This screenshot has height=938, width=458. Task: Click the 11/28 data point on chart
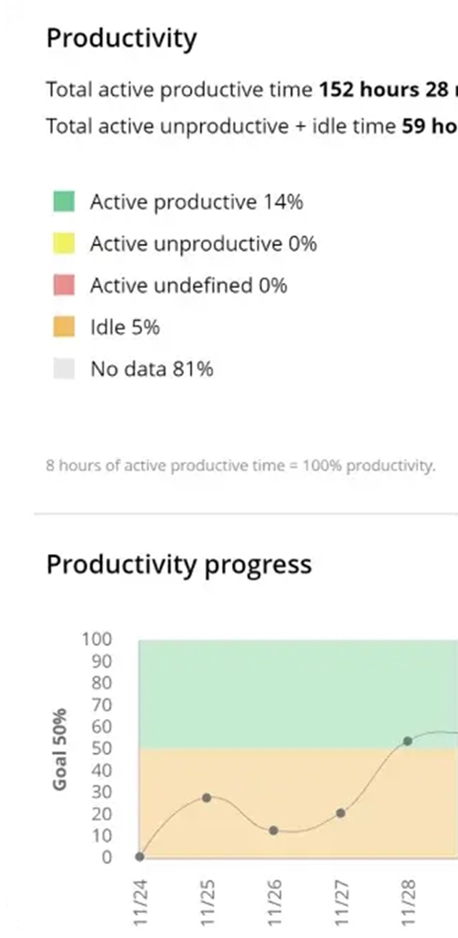408,741
